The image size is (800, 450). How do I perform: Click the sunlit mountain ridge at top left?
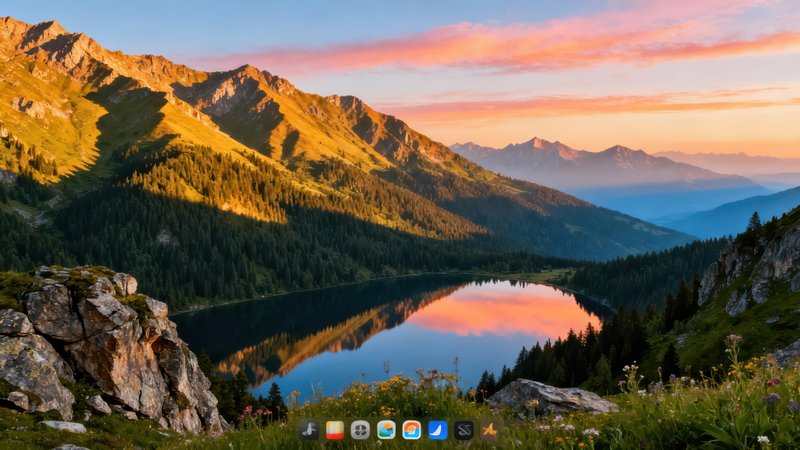point(60,50)
